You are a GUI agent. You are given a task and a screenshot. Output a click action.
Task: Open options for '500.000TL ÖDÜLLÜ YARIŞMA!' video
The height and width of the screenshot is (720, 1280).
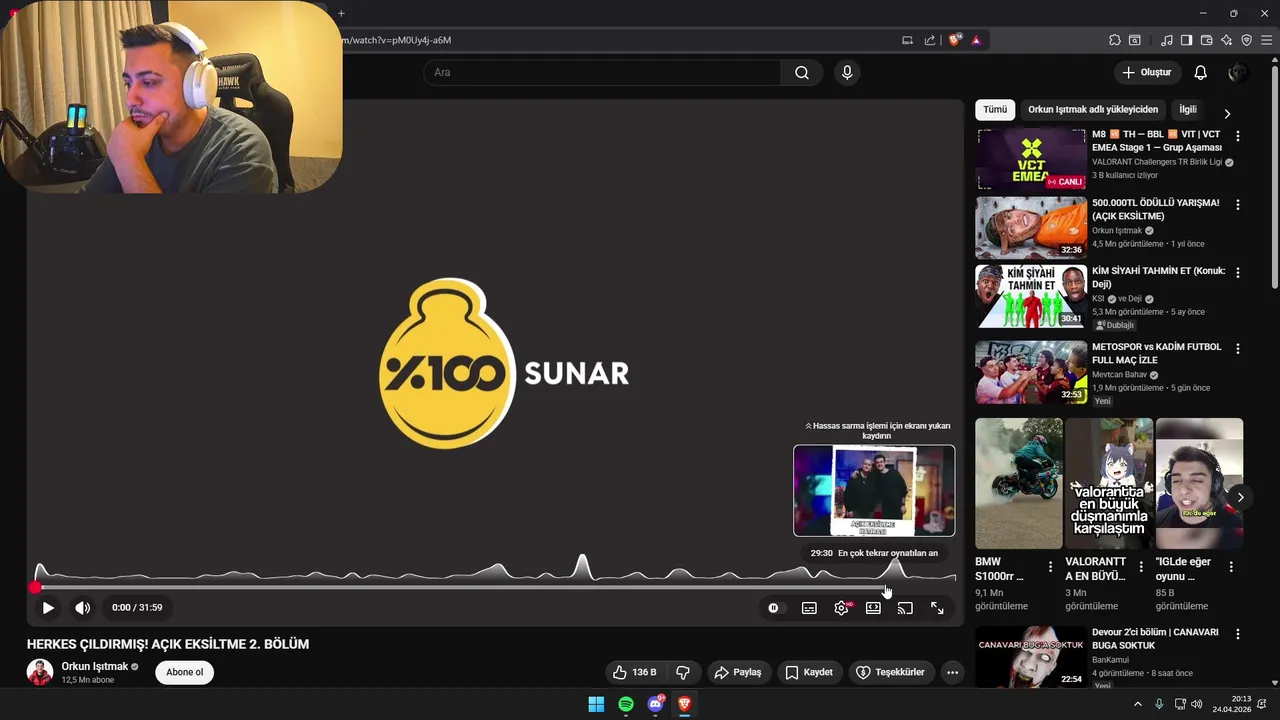click(x=1238, y=204)
